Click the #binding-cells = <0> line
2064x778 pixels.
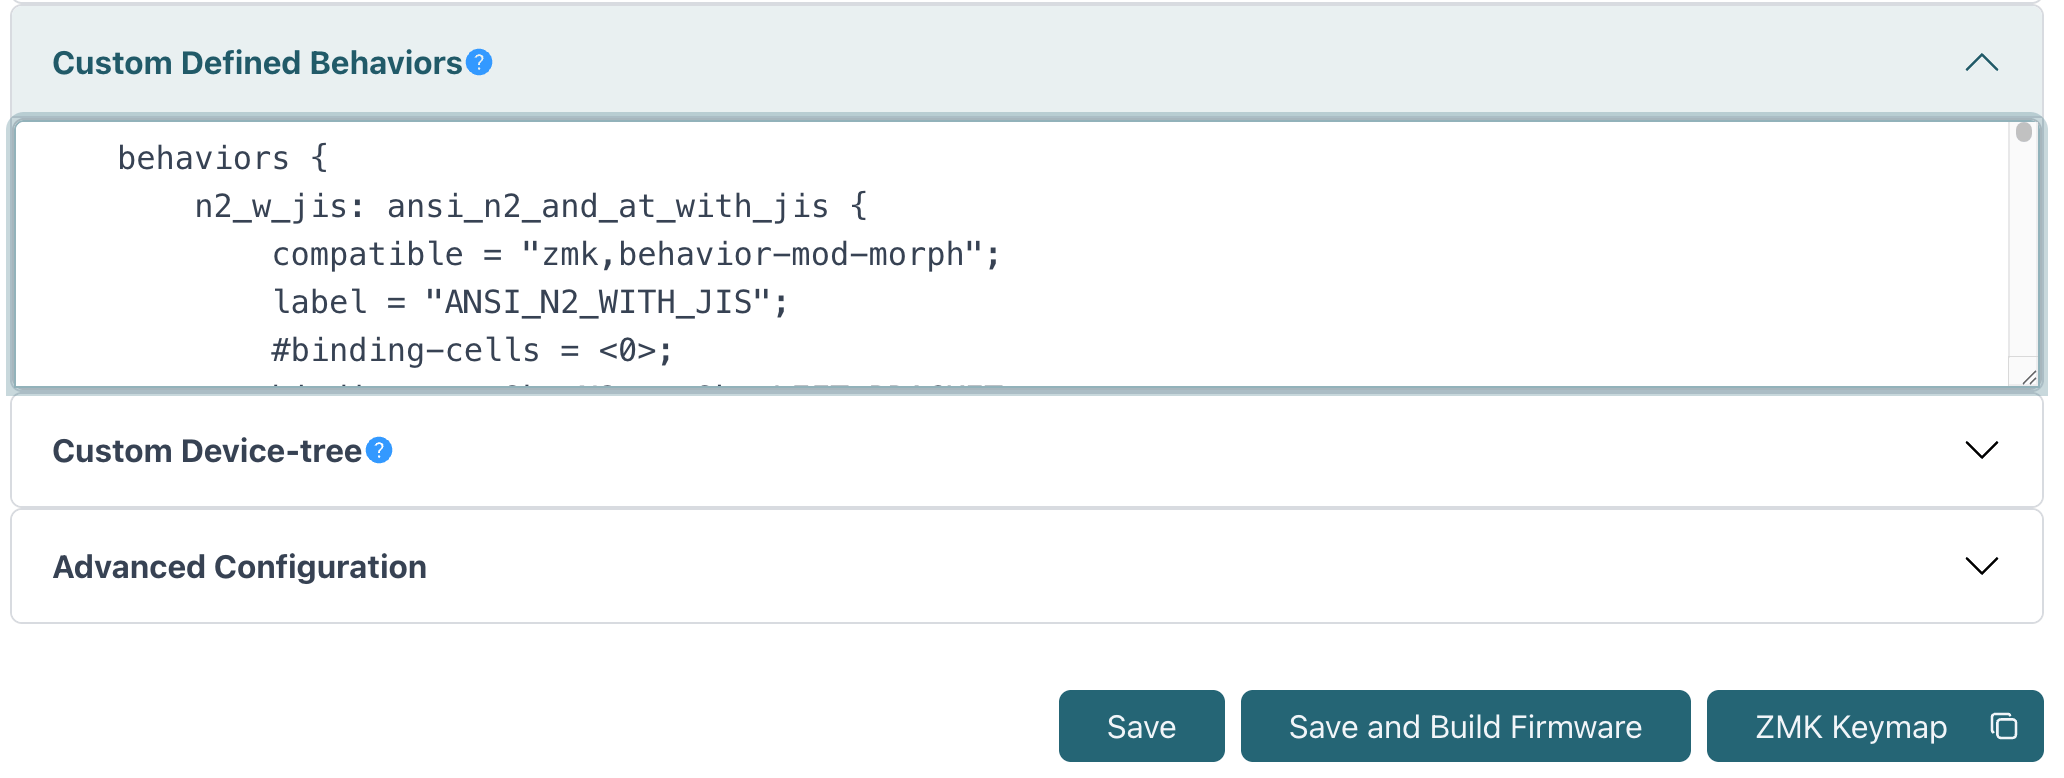(x=471, y=350)
